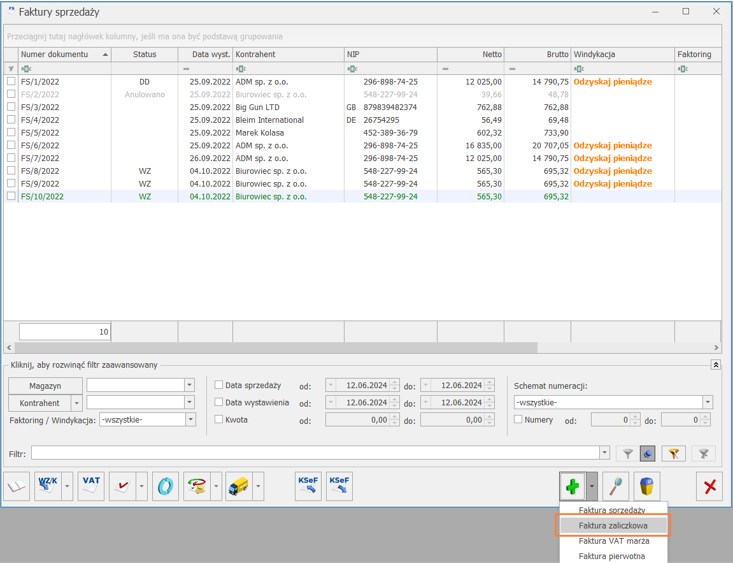
Task: Open dropdown arrow next to the plus button
Action: 592,487
